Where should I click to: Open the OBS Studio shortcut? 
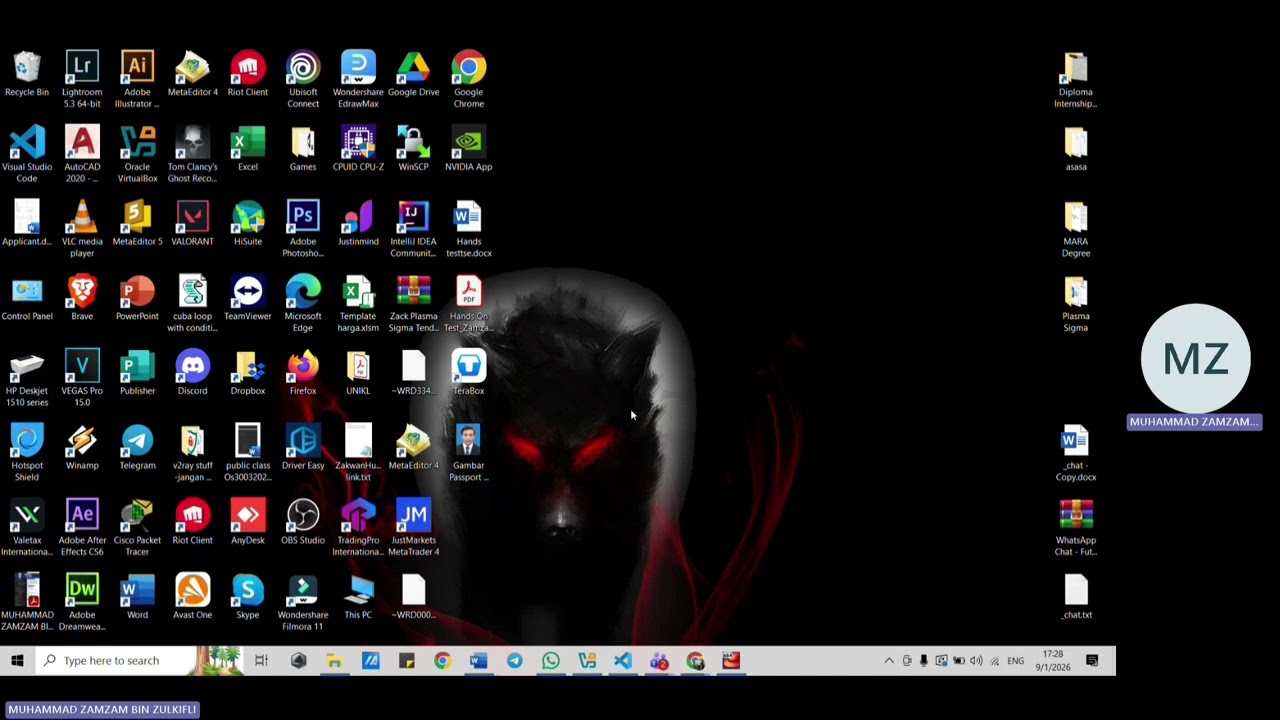tap(303, 523)
